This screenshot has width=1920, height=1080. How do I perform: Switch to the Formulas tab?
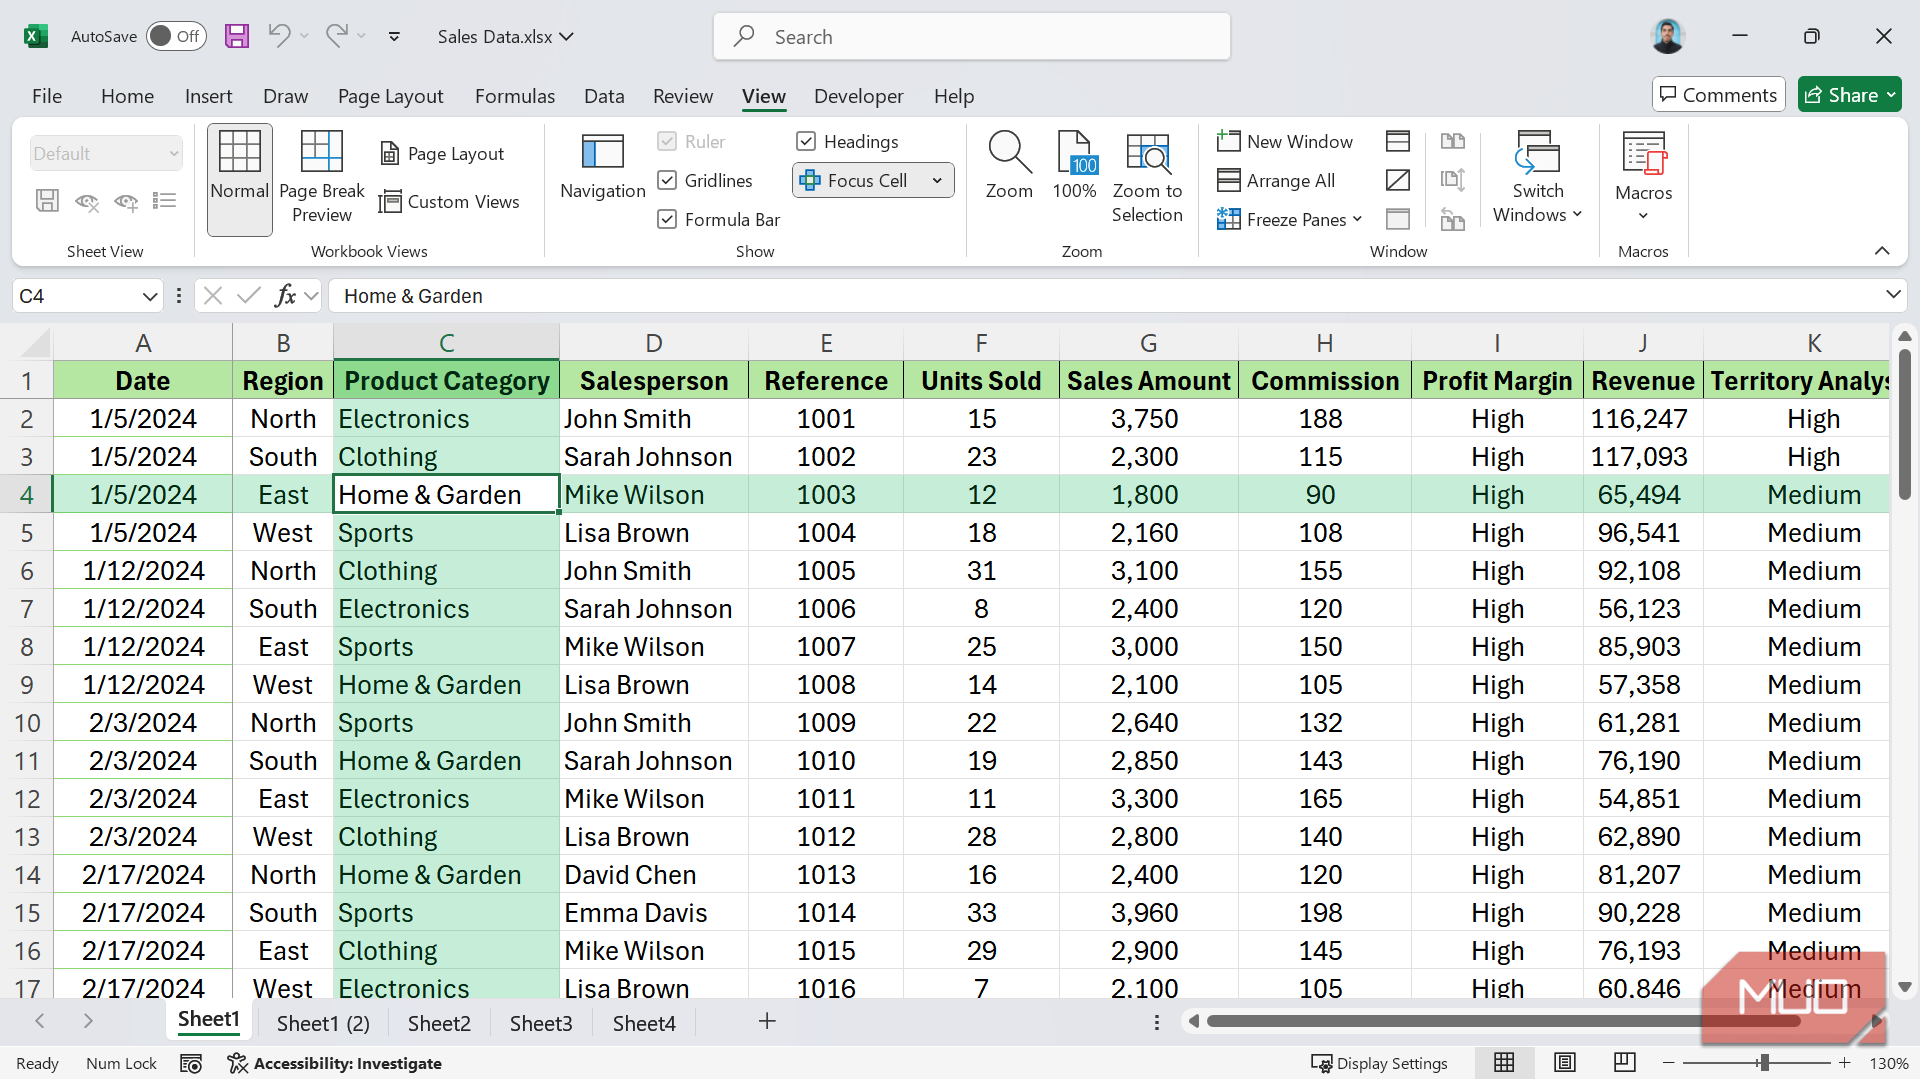[x=514, y=96]
